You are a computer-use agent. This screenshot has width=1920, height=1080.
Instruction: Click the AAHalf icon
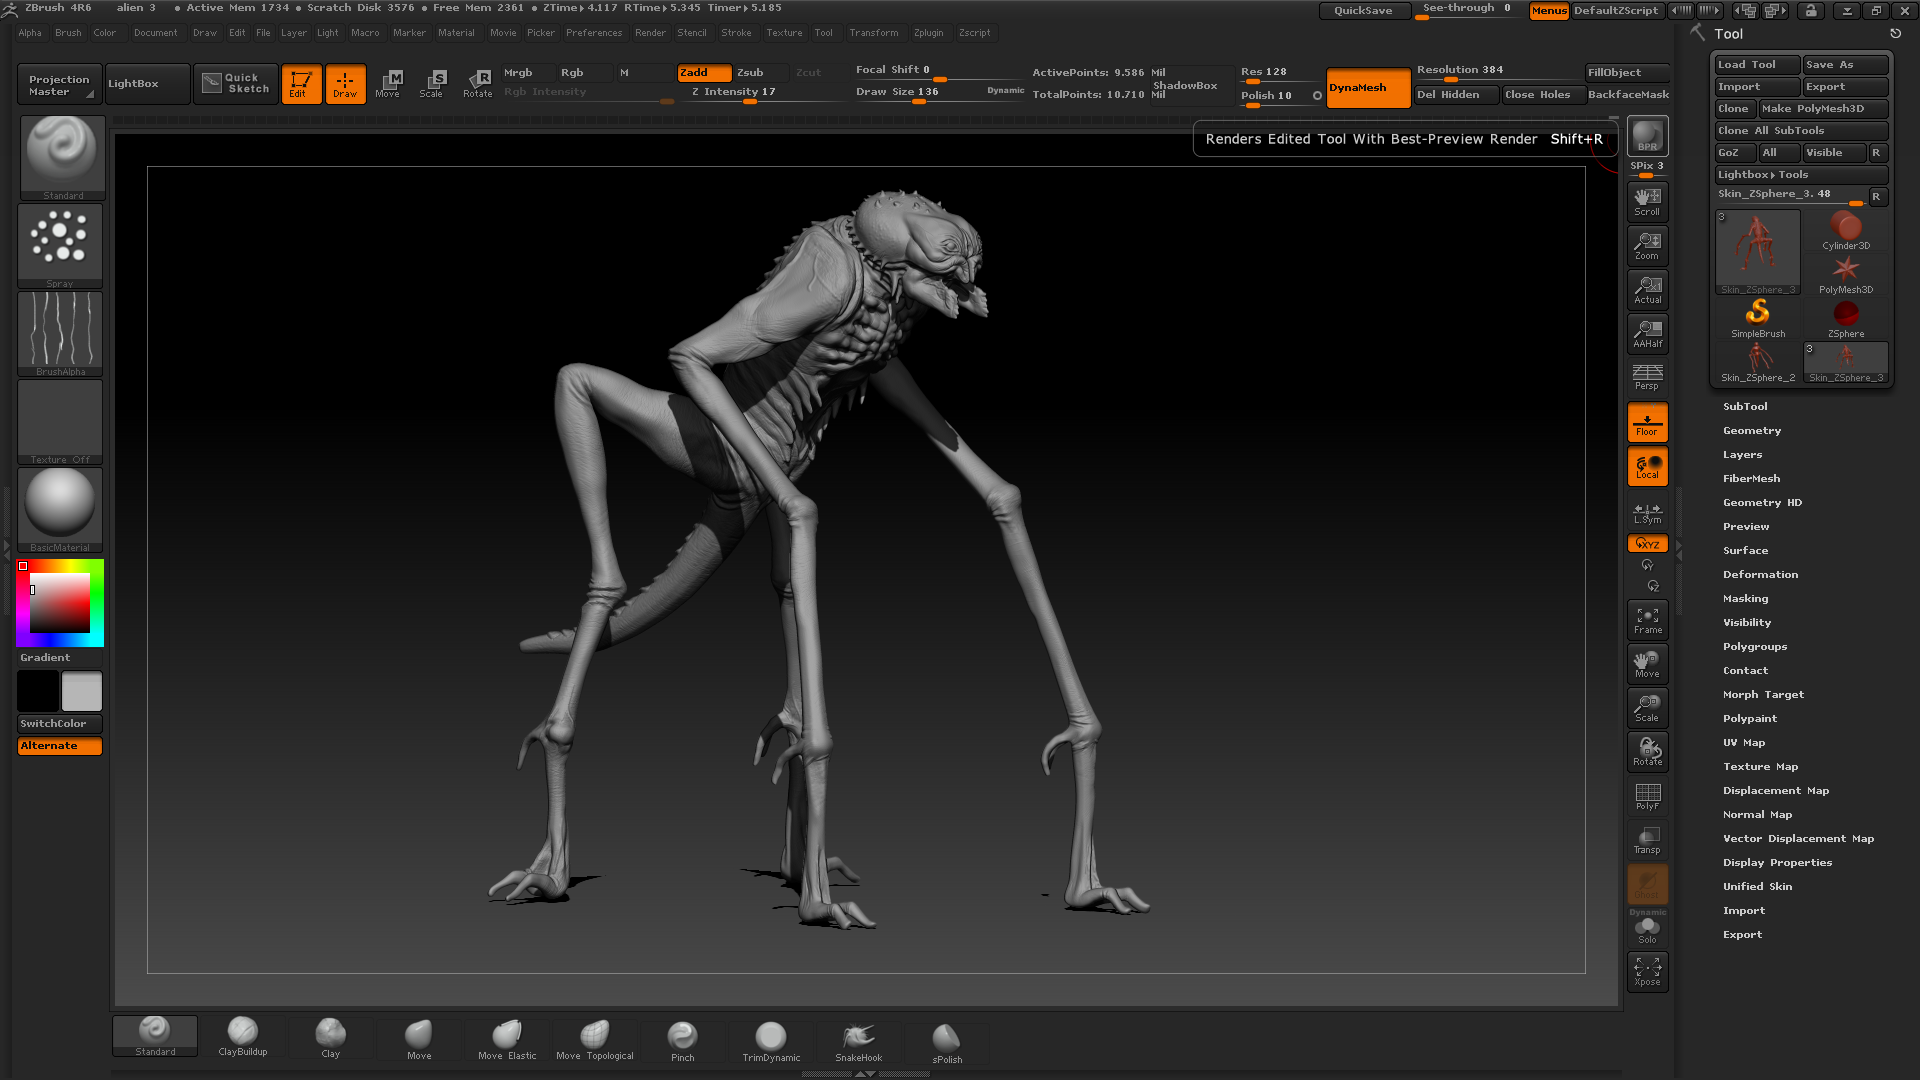point(1647,333)
